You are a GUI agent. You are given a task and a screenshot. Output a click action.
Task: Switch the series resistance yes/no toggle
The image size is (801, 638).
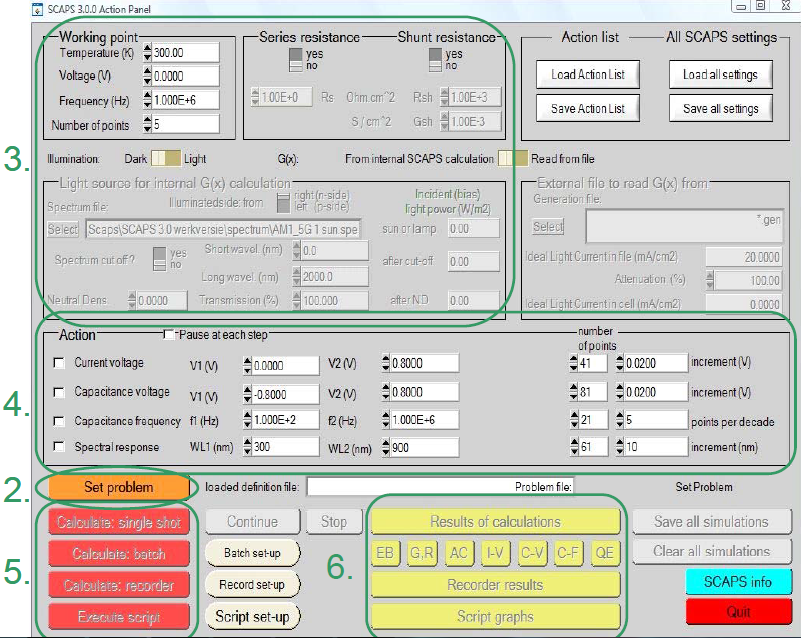(x=296, y=60)
